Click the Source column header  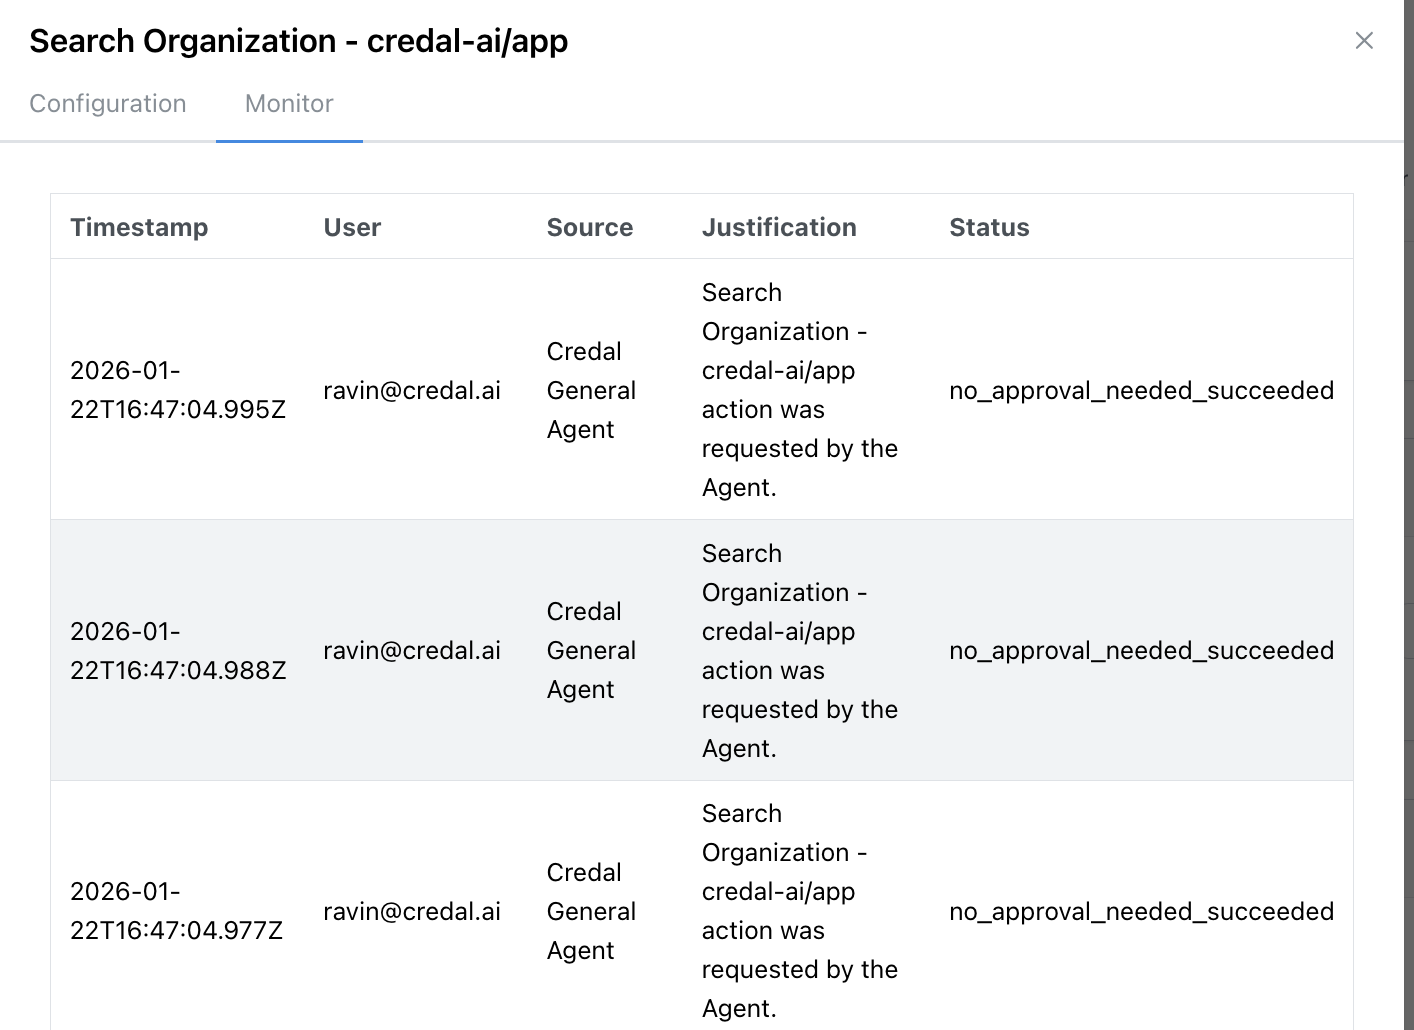point(589,227)
